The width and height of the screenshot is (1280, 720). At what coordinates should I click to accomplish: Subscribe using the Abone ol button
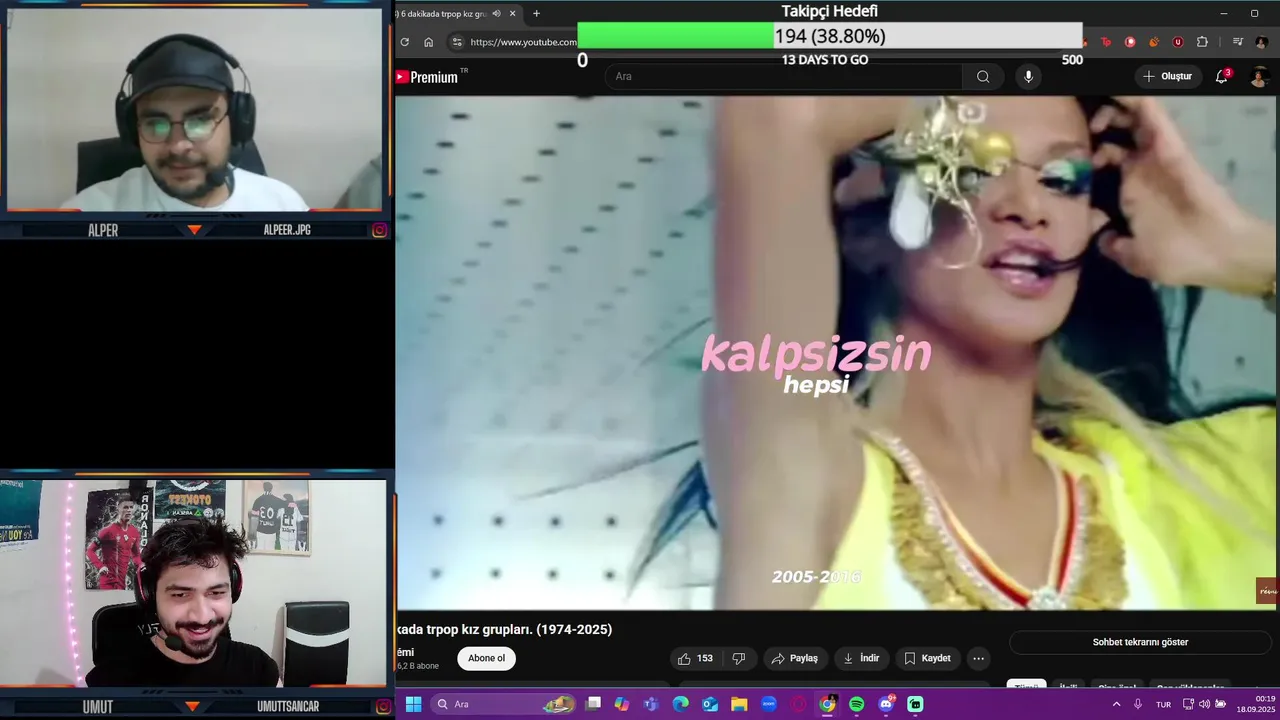tap(487, 658)
